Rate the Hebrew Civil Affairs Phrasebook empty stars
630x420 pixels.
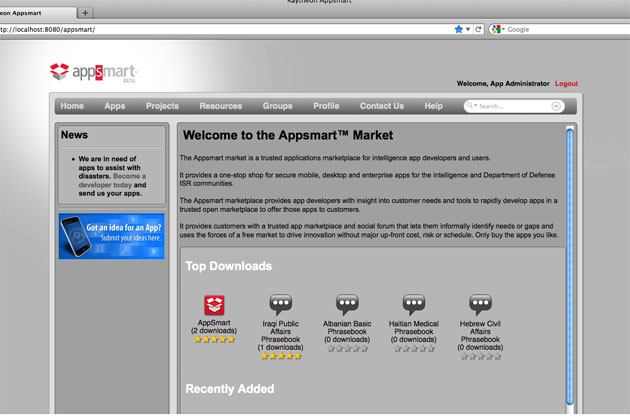(x=481, y=356)
